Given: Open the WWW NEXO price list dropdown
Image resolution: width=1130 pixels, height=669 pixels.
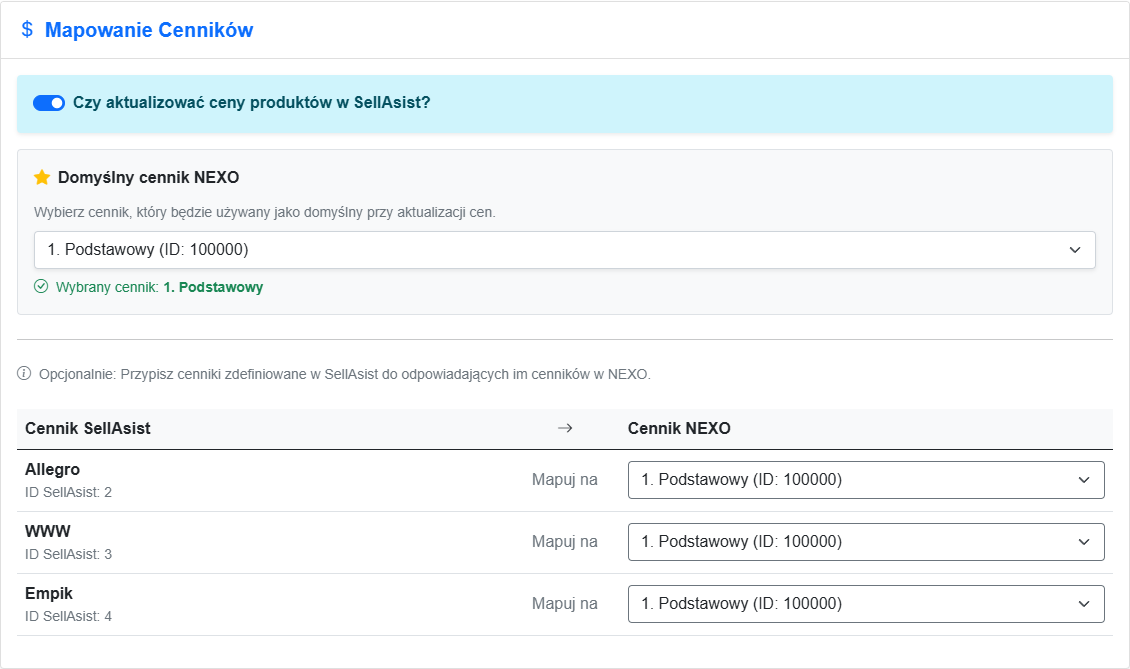Looking at the screenshot, I should coord(866,542).
